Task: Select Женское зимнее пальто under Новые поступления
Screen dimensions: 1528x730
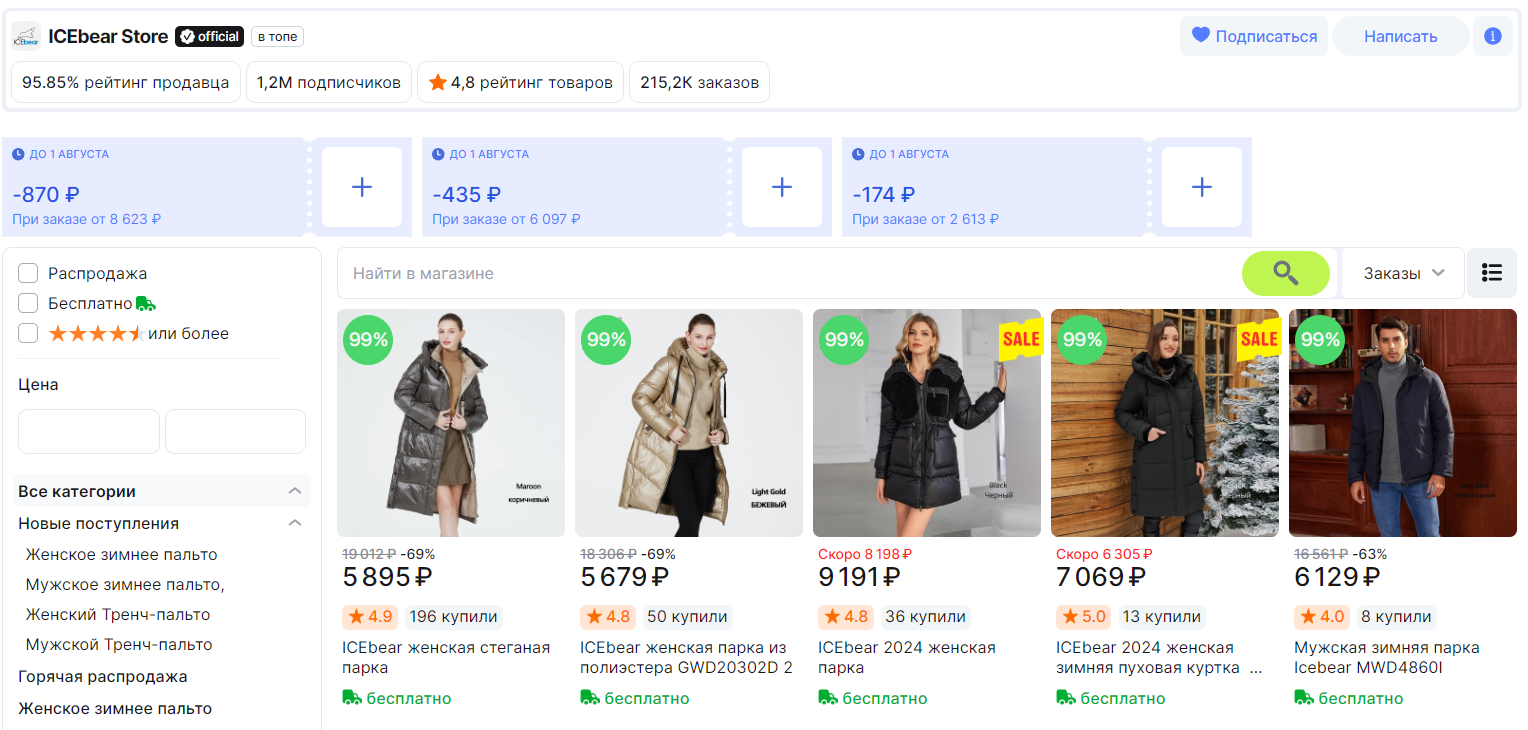Action: point(121,554)
